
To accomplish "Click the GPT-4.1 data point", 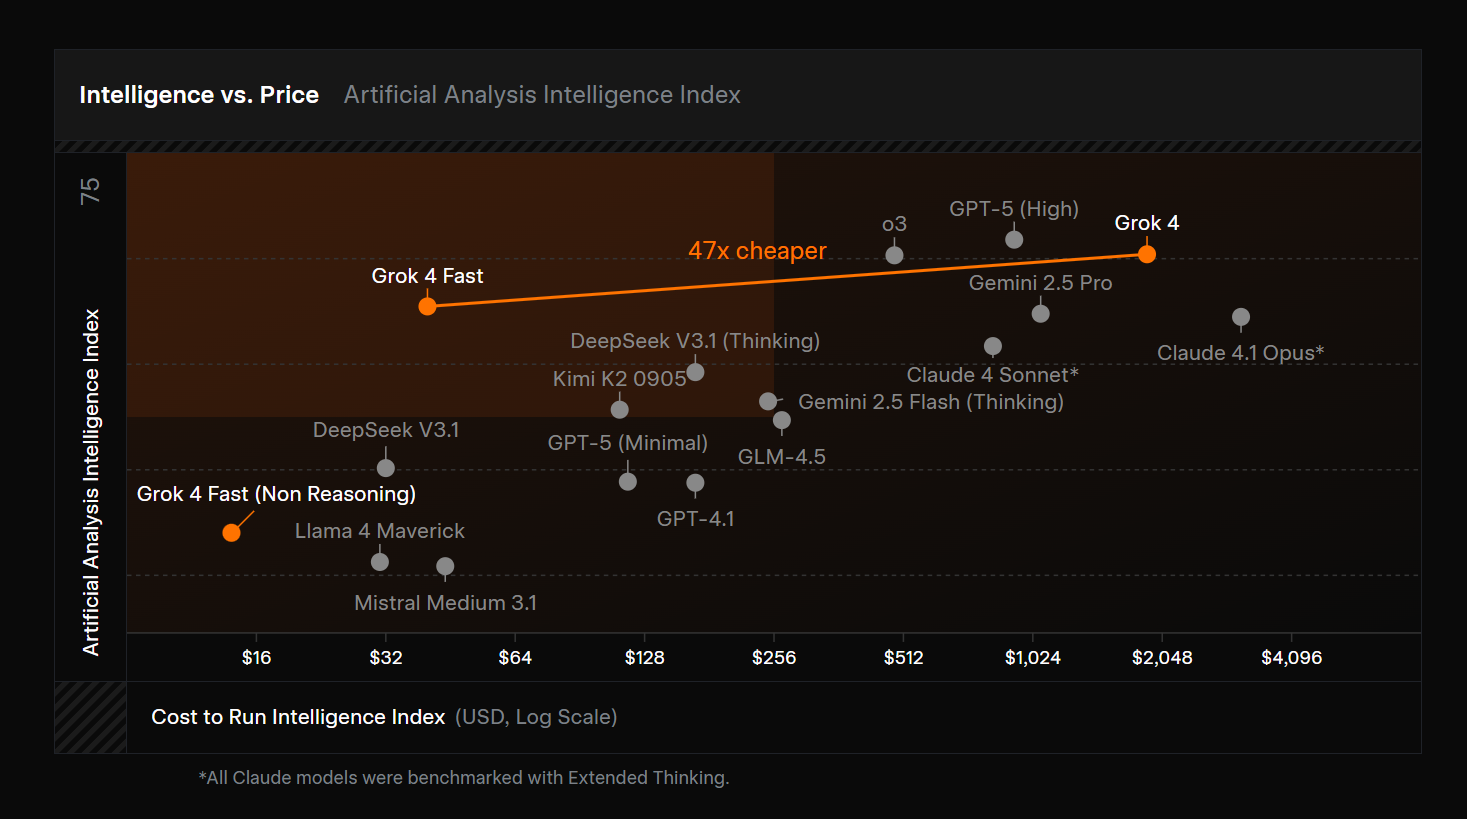I will click(695, 483).
